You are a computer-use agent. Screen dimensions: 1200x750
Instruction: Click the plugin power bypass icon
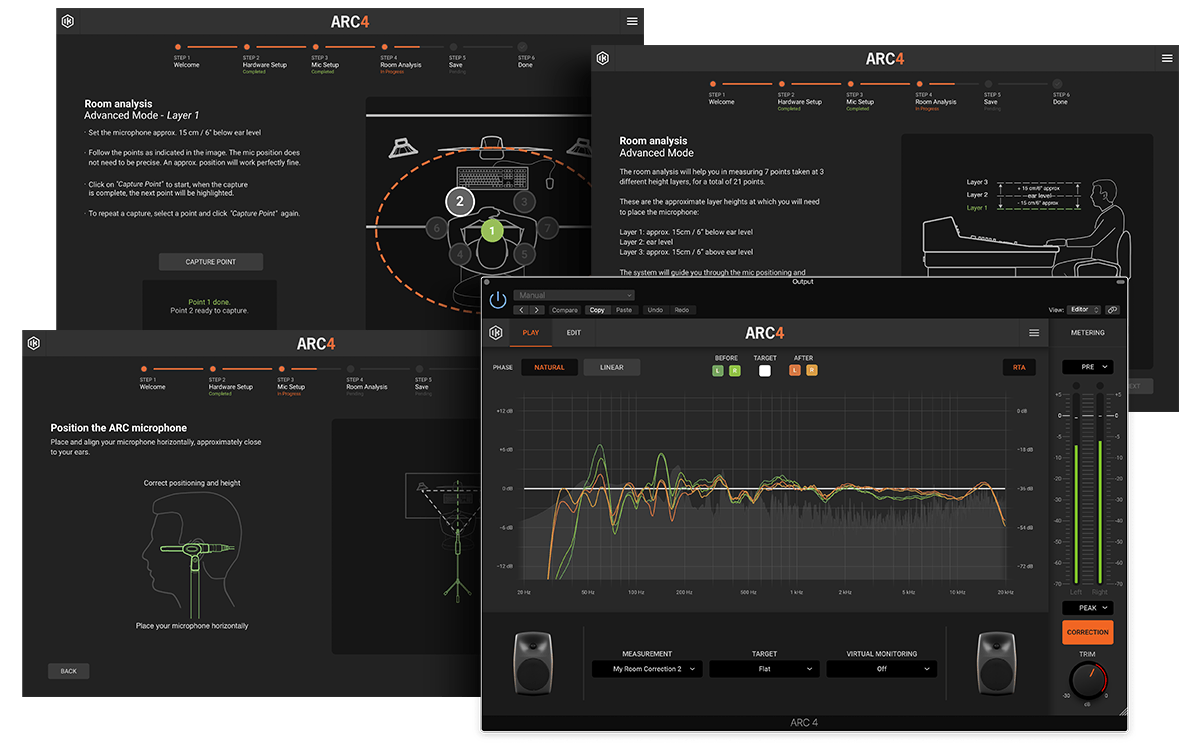(x=497, y=300)
